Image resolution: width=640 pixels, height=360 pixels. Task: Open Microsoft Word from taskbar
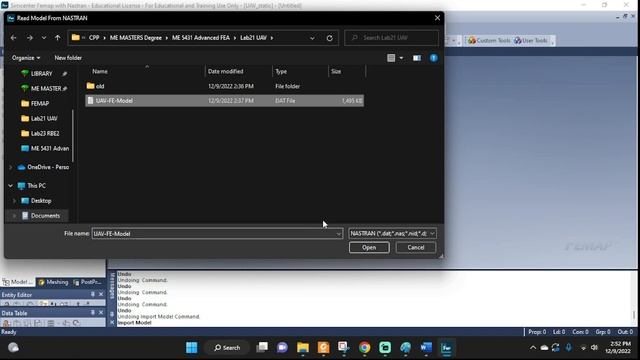click(x=426, y=348)
